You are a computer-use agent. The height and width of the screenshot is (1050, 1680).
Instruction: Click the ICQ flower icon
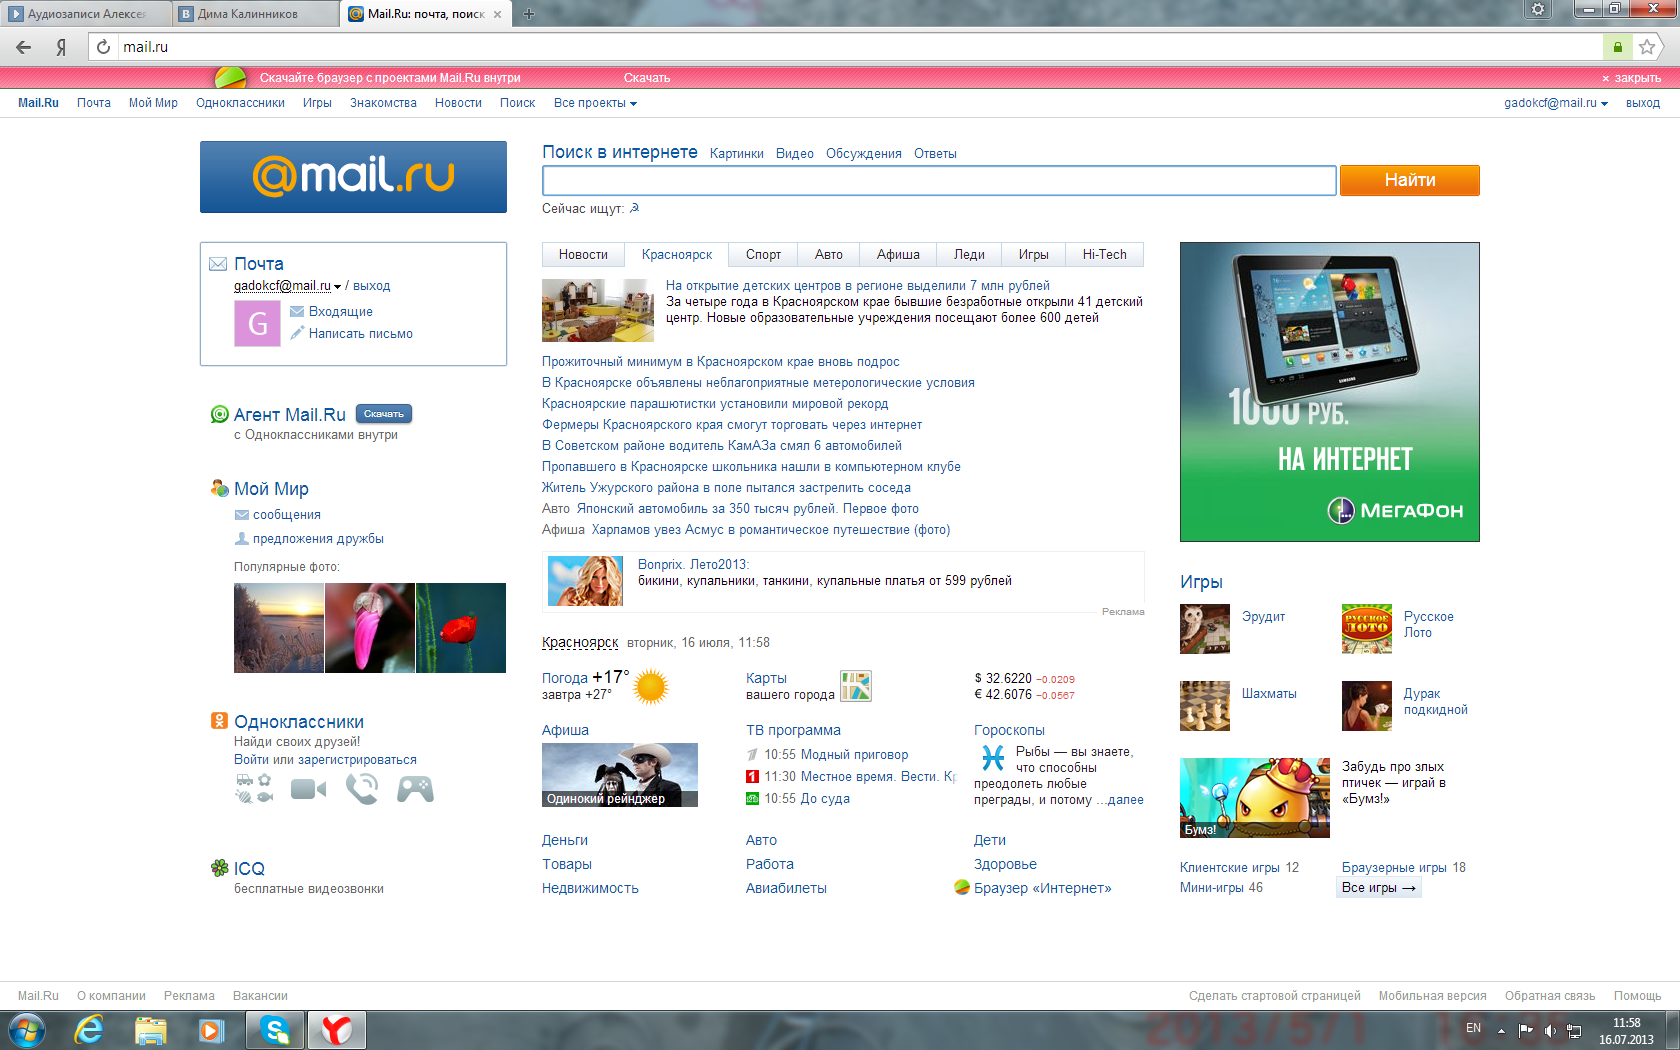(x=220, y=868)
